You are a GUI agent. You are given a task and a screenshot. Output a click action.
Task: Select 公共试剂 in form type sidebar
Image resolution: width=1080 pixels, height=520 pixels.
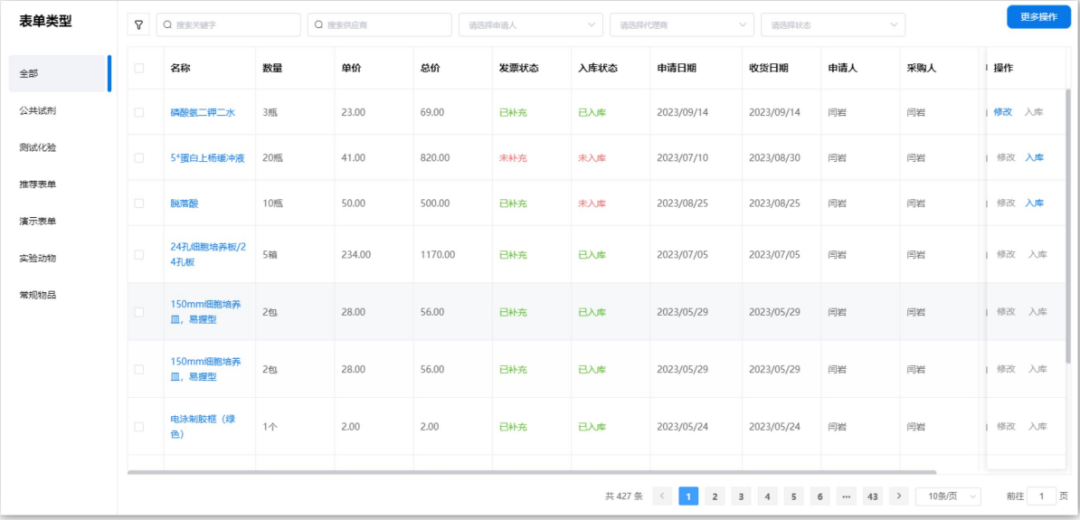click(38, 110)
